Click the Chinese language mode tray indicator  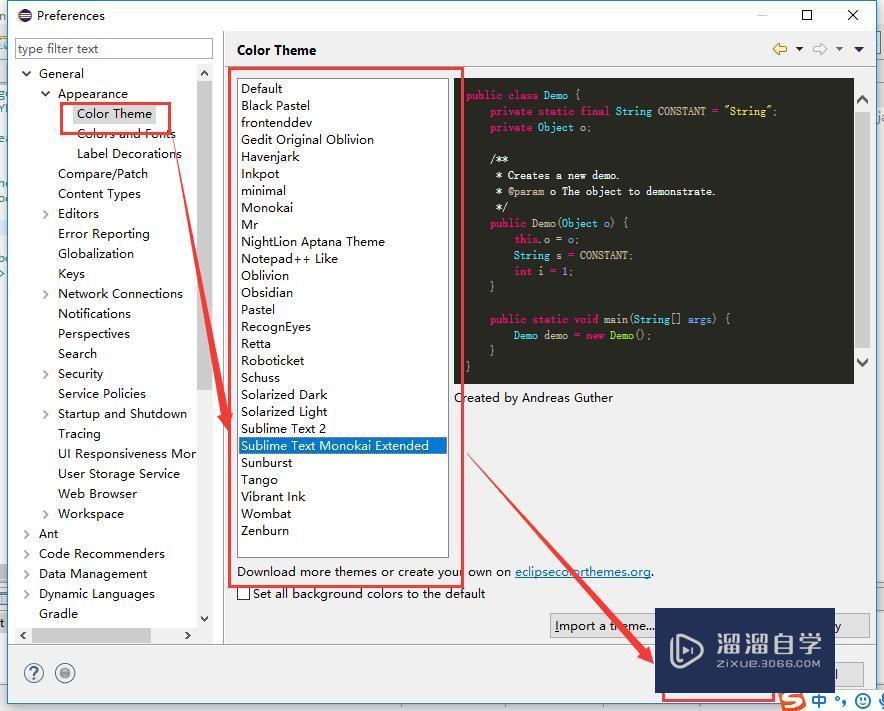point(819,701)
